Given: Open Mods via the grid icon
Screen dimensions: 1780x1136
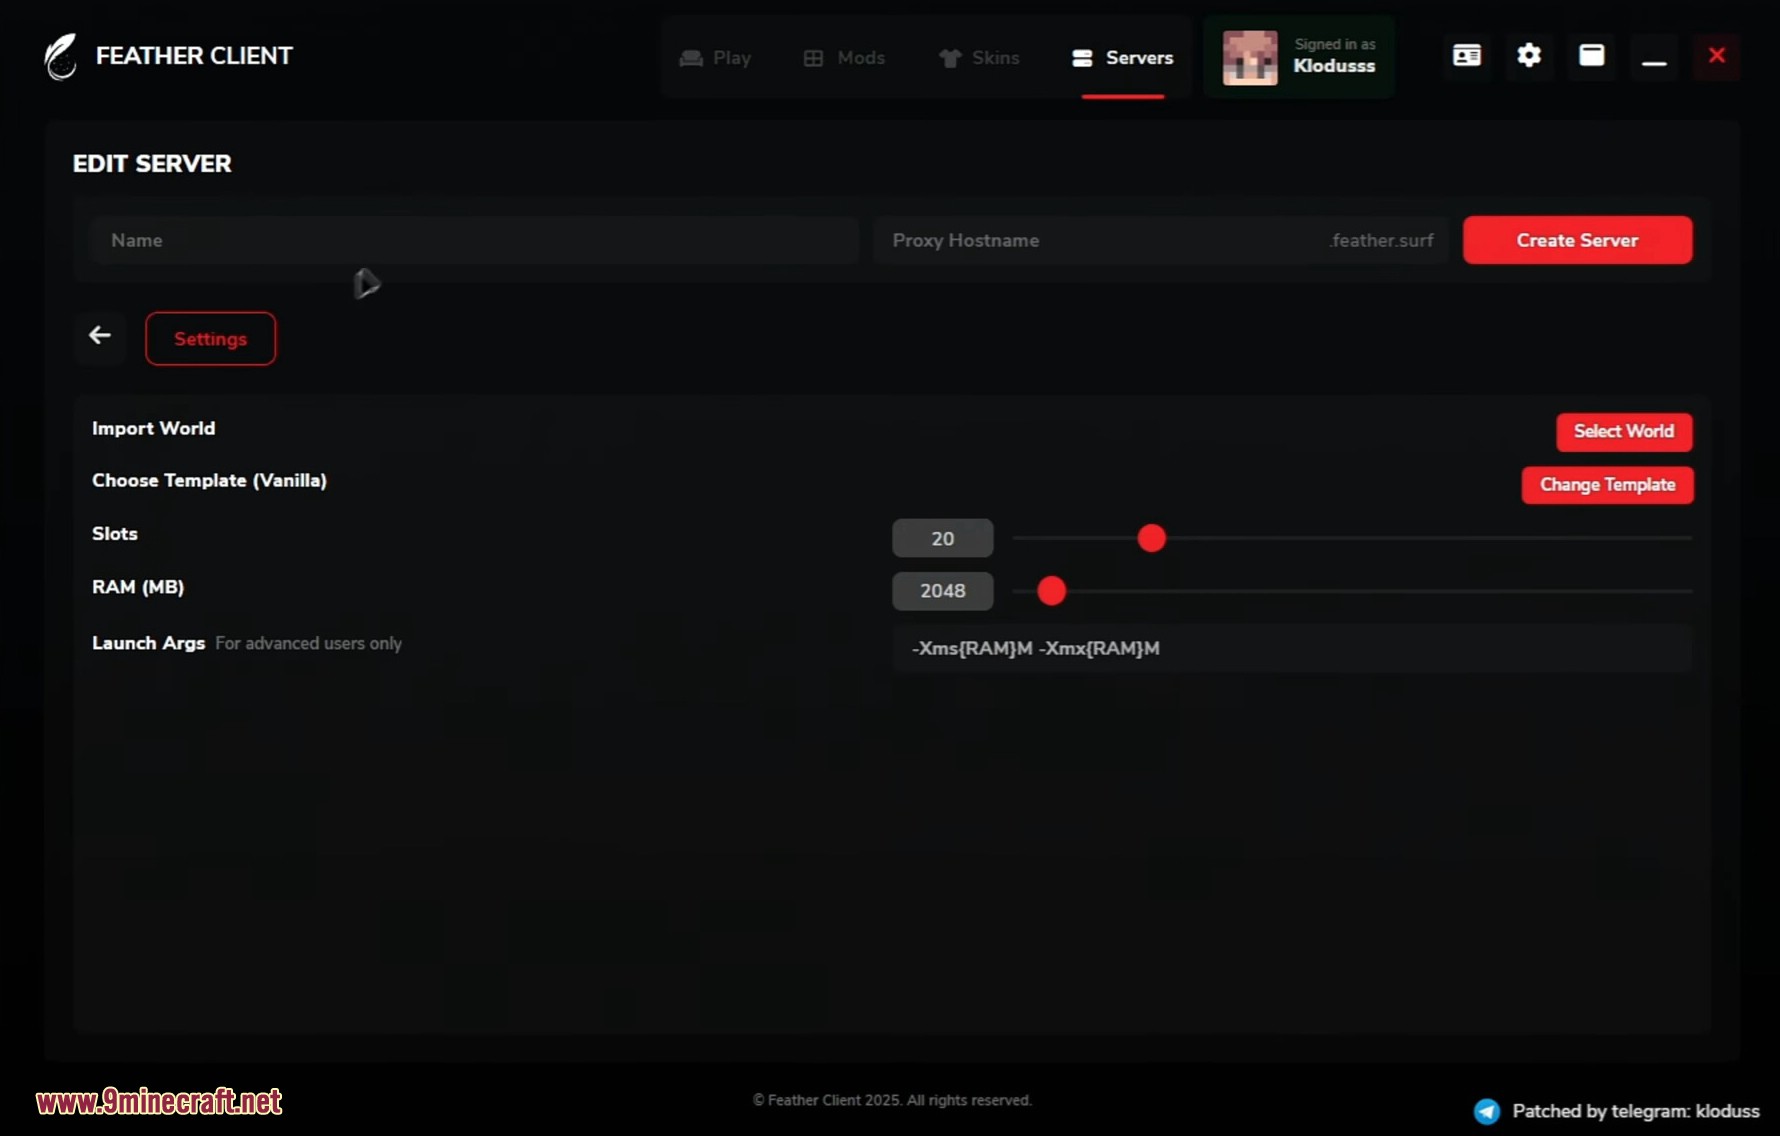Looking at the screenshot, I should click(x=811, y=58).
